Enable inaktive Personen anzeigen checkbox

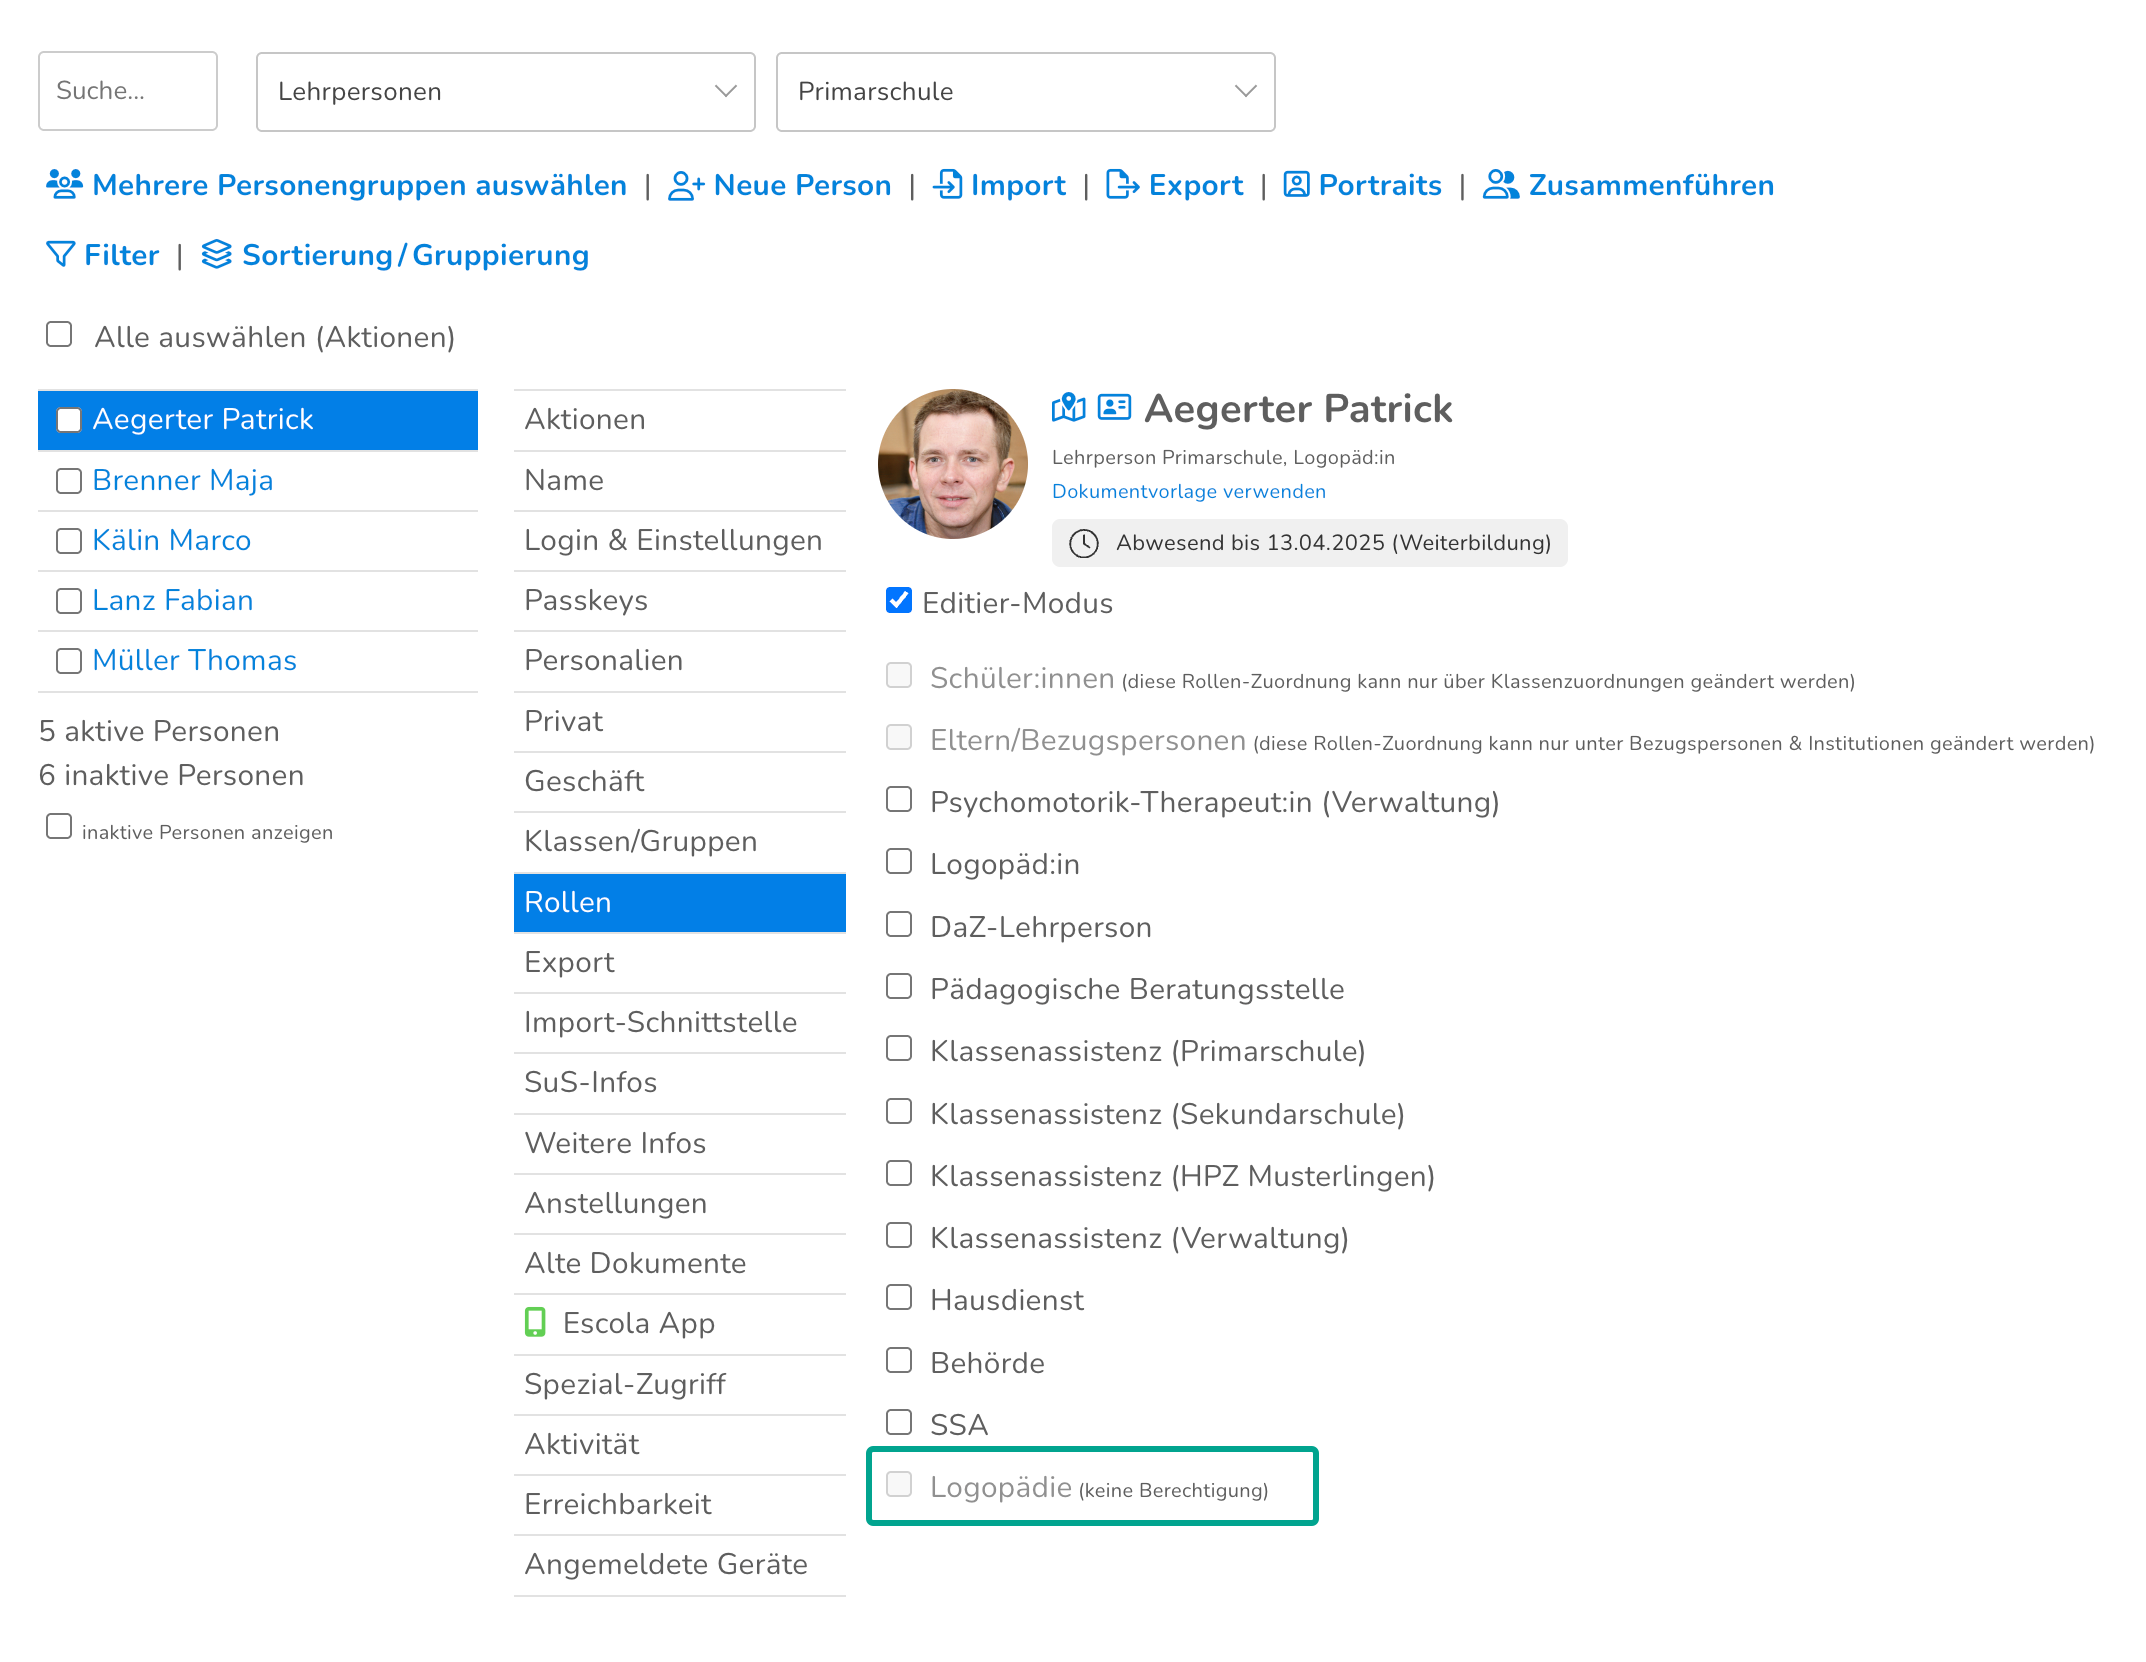coord(59,826)
